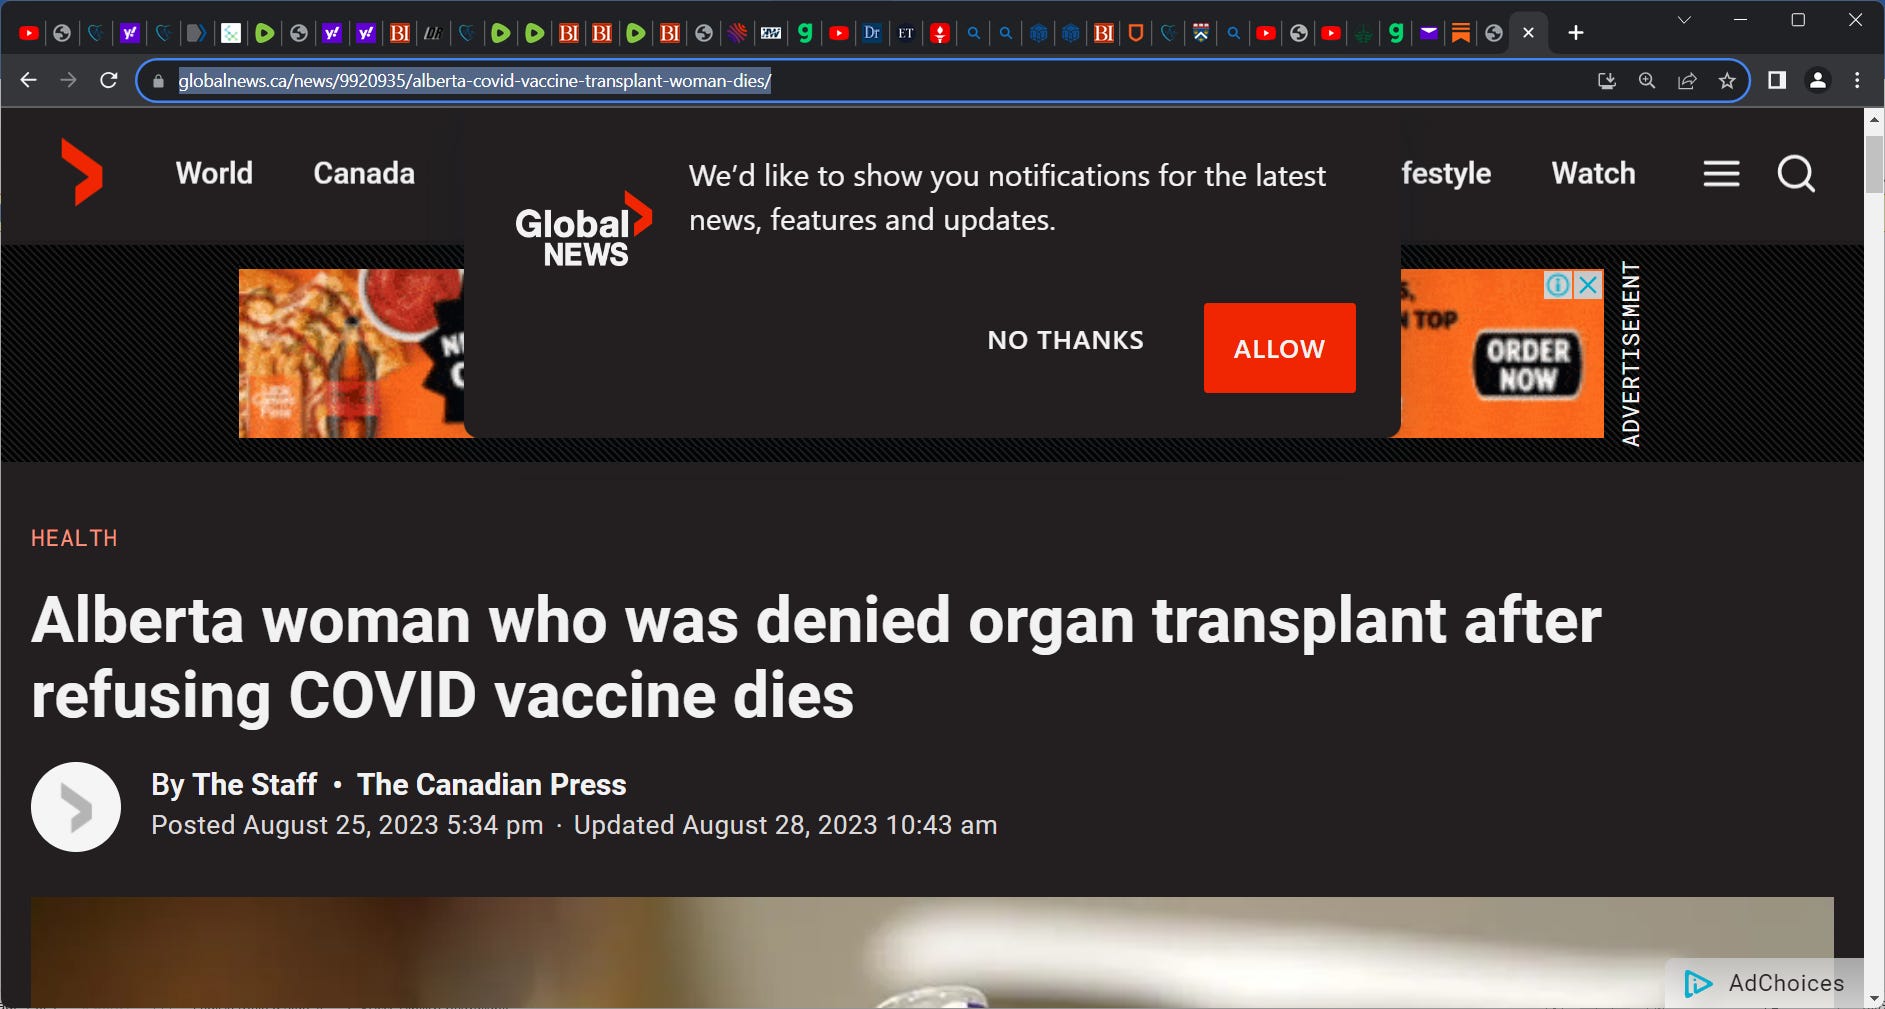This screenshot has width=1885, height=1009.
Task: Open the Chrome three-dot menu
Action: click(1857, 80)
